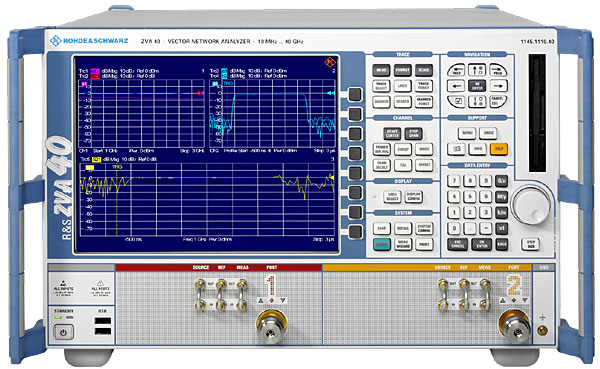This screenshot has height=369, width=600.
Task: Push the Windows menu key in Support
Action: [456, 149]
